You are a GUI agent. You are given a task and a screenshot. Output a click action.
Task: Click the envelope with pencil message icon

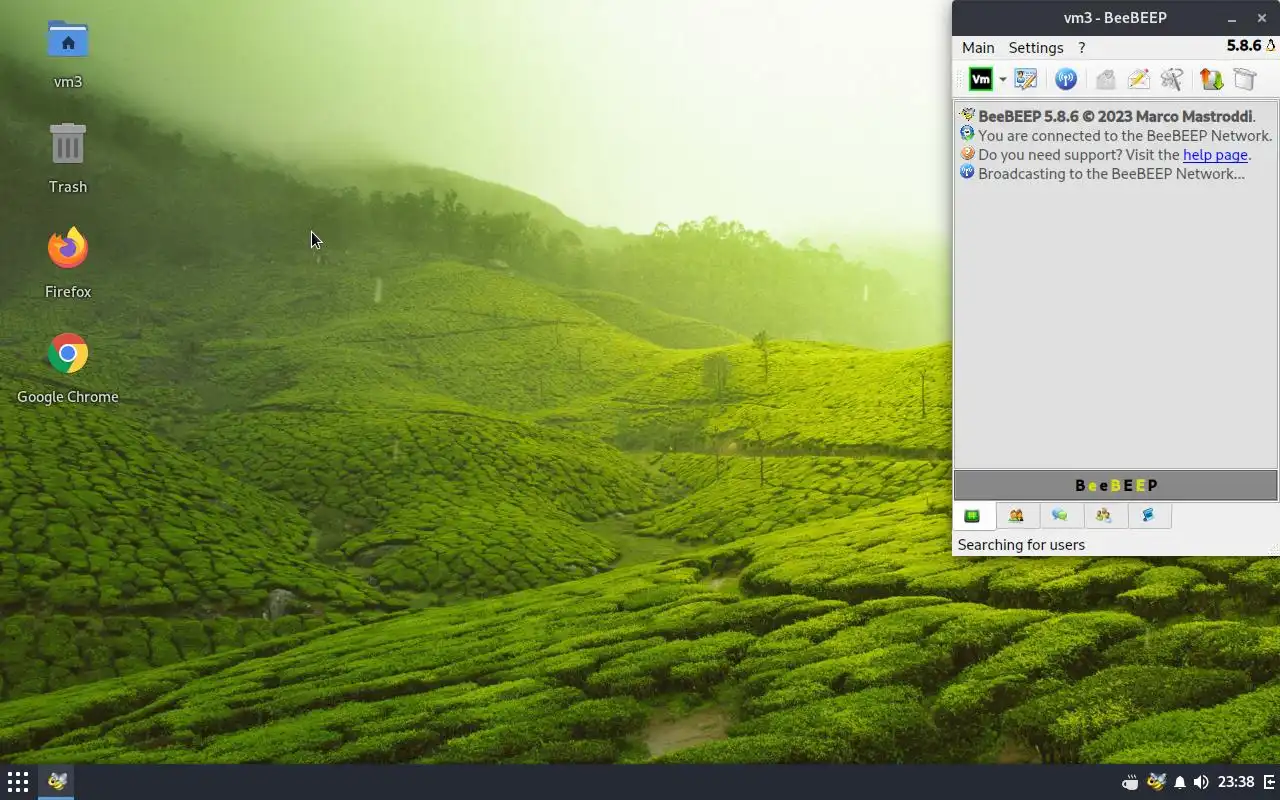[x=1138, y=79]
